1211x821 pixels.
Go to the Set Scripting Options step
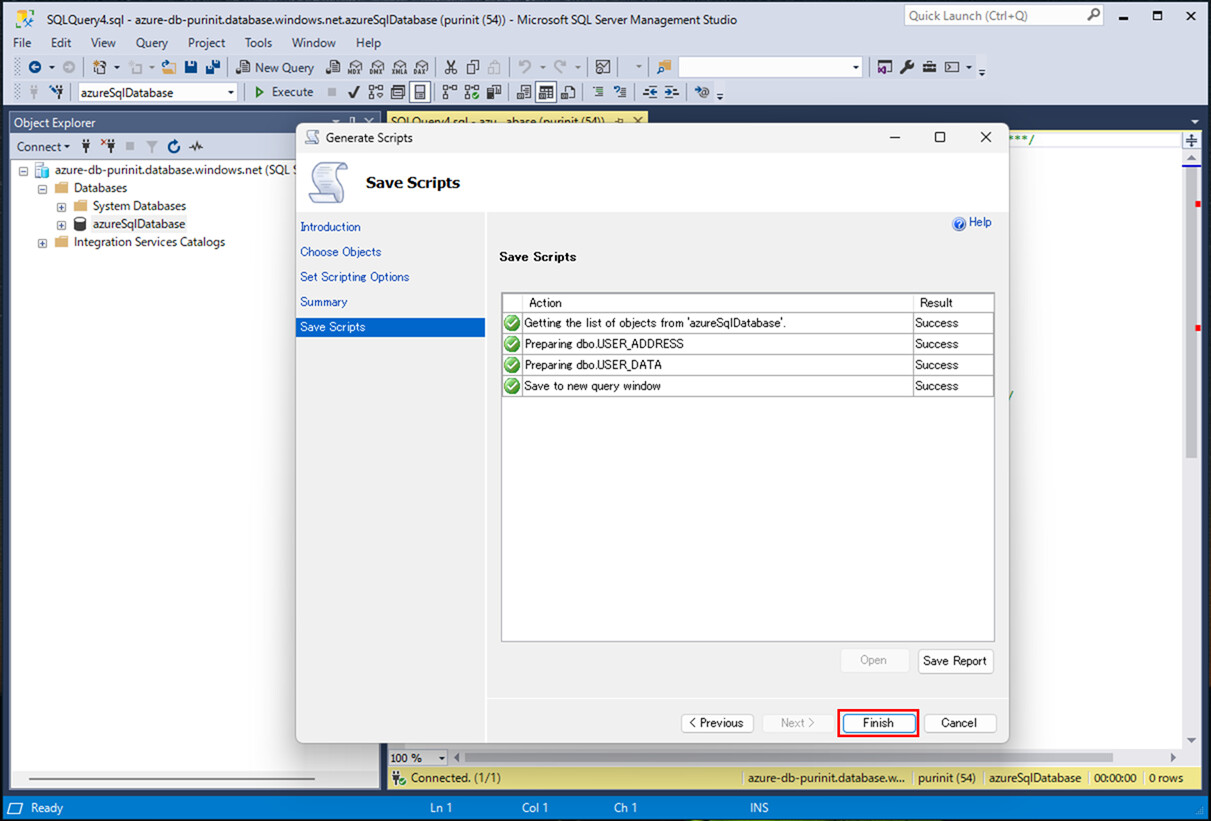[x=354, y=277]
